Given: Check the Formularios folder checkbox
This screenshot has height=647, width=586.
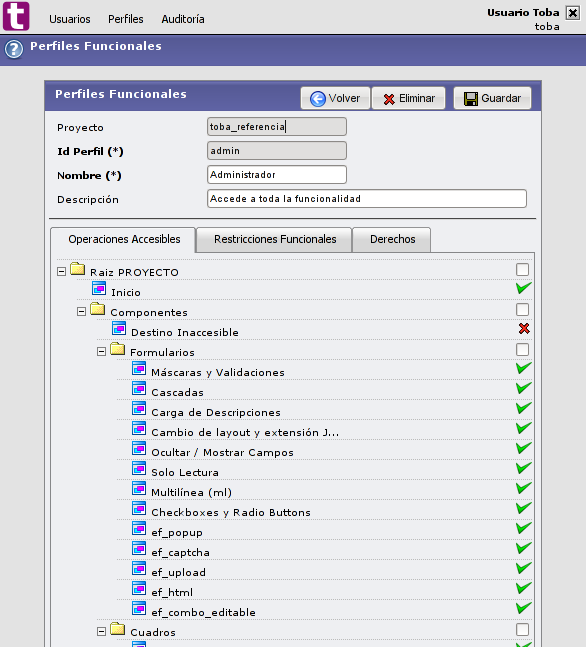Looking at the screenshot, I should click(522, 349).
